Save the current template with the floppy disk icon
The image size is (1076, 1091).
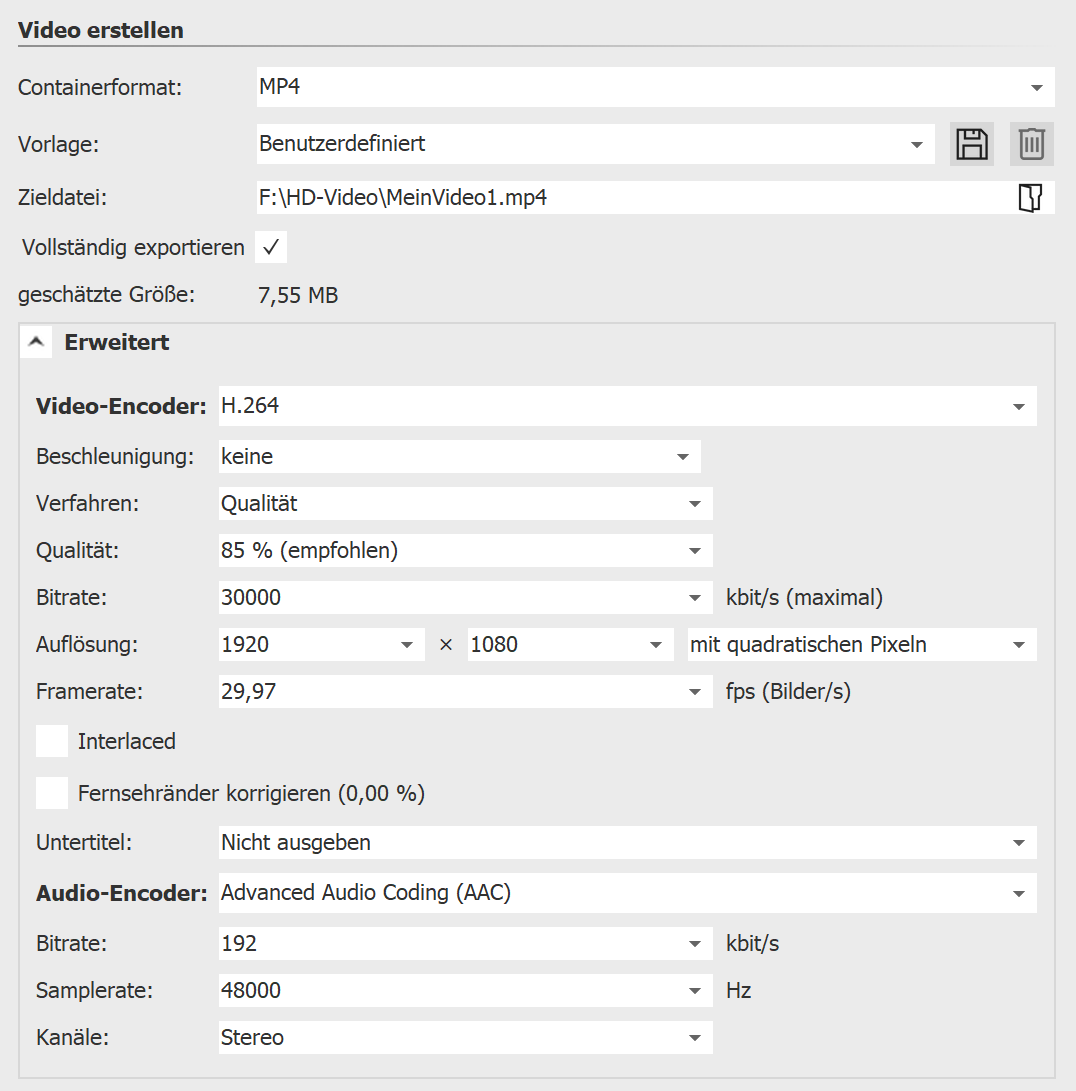tap(971, 144)
